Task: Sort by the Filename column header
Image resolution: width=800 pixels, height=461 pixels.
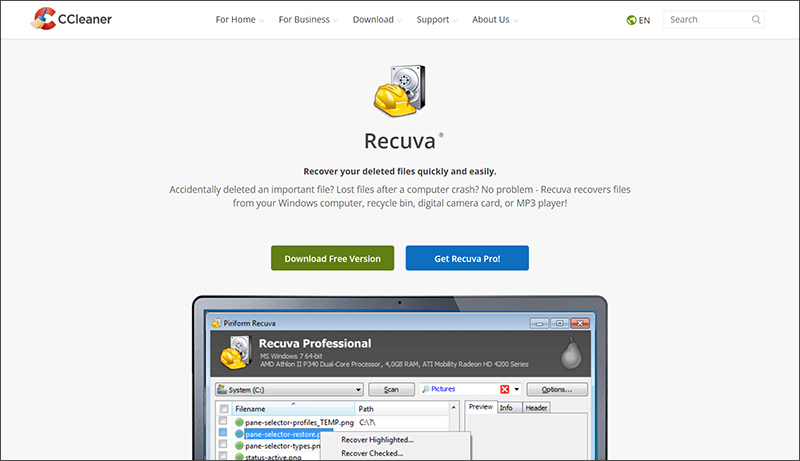Action: pyautogui.click(x=293, y=408)
